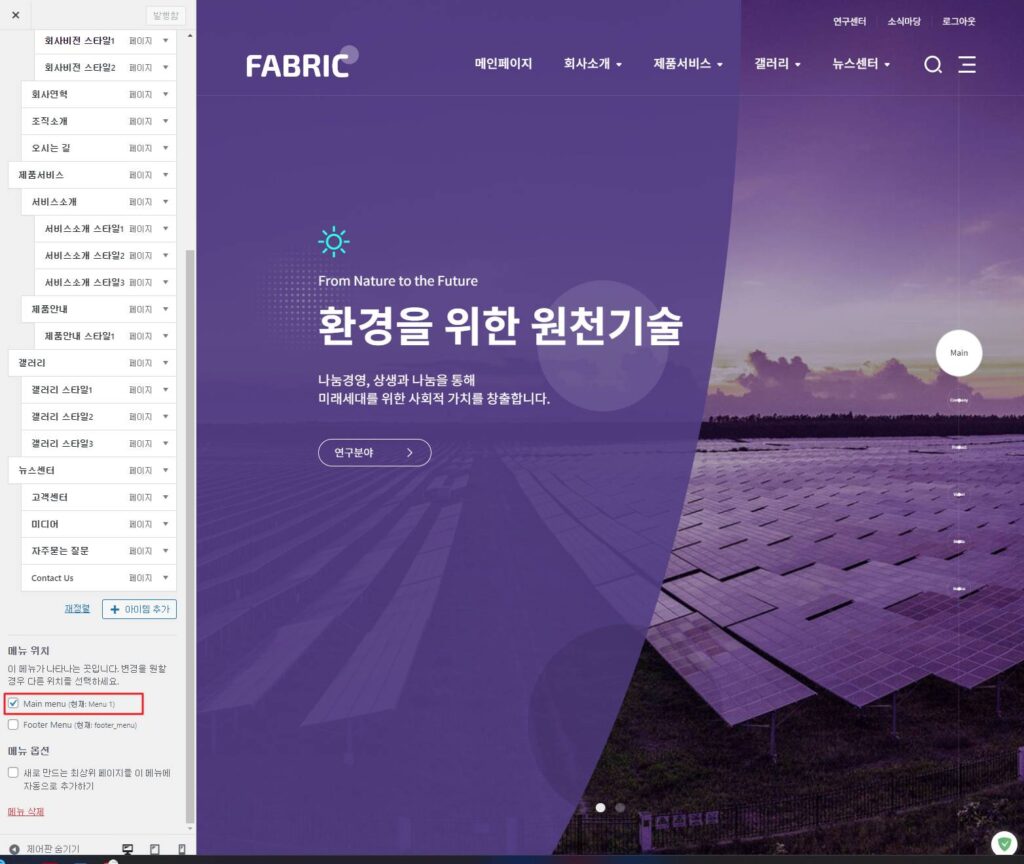
Task: Enable auto-add new top-level pages checkbox
Action: [13, 772]
